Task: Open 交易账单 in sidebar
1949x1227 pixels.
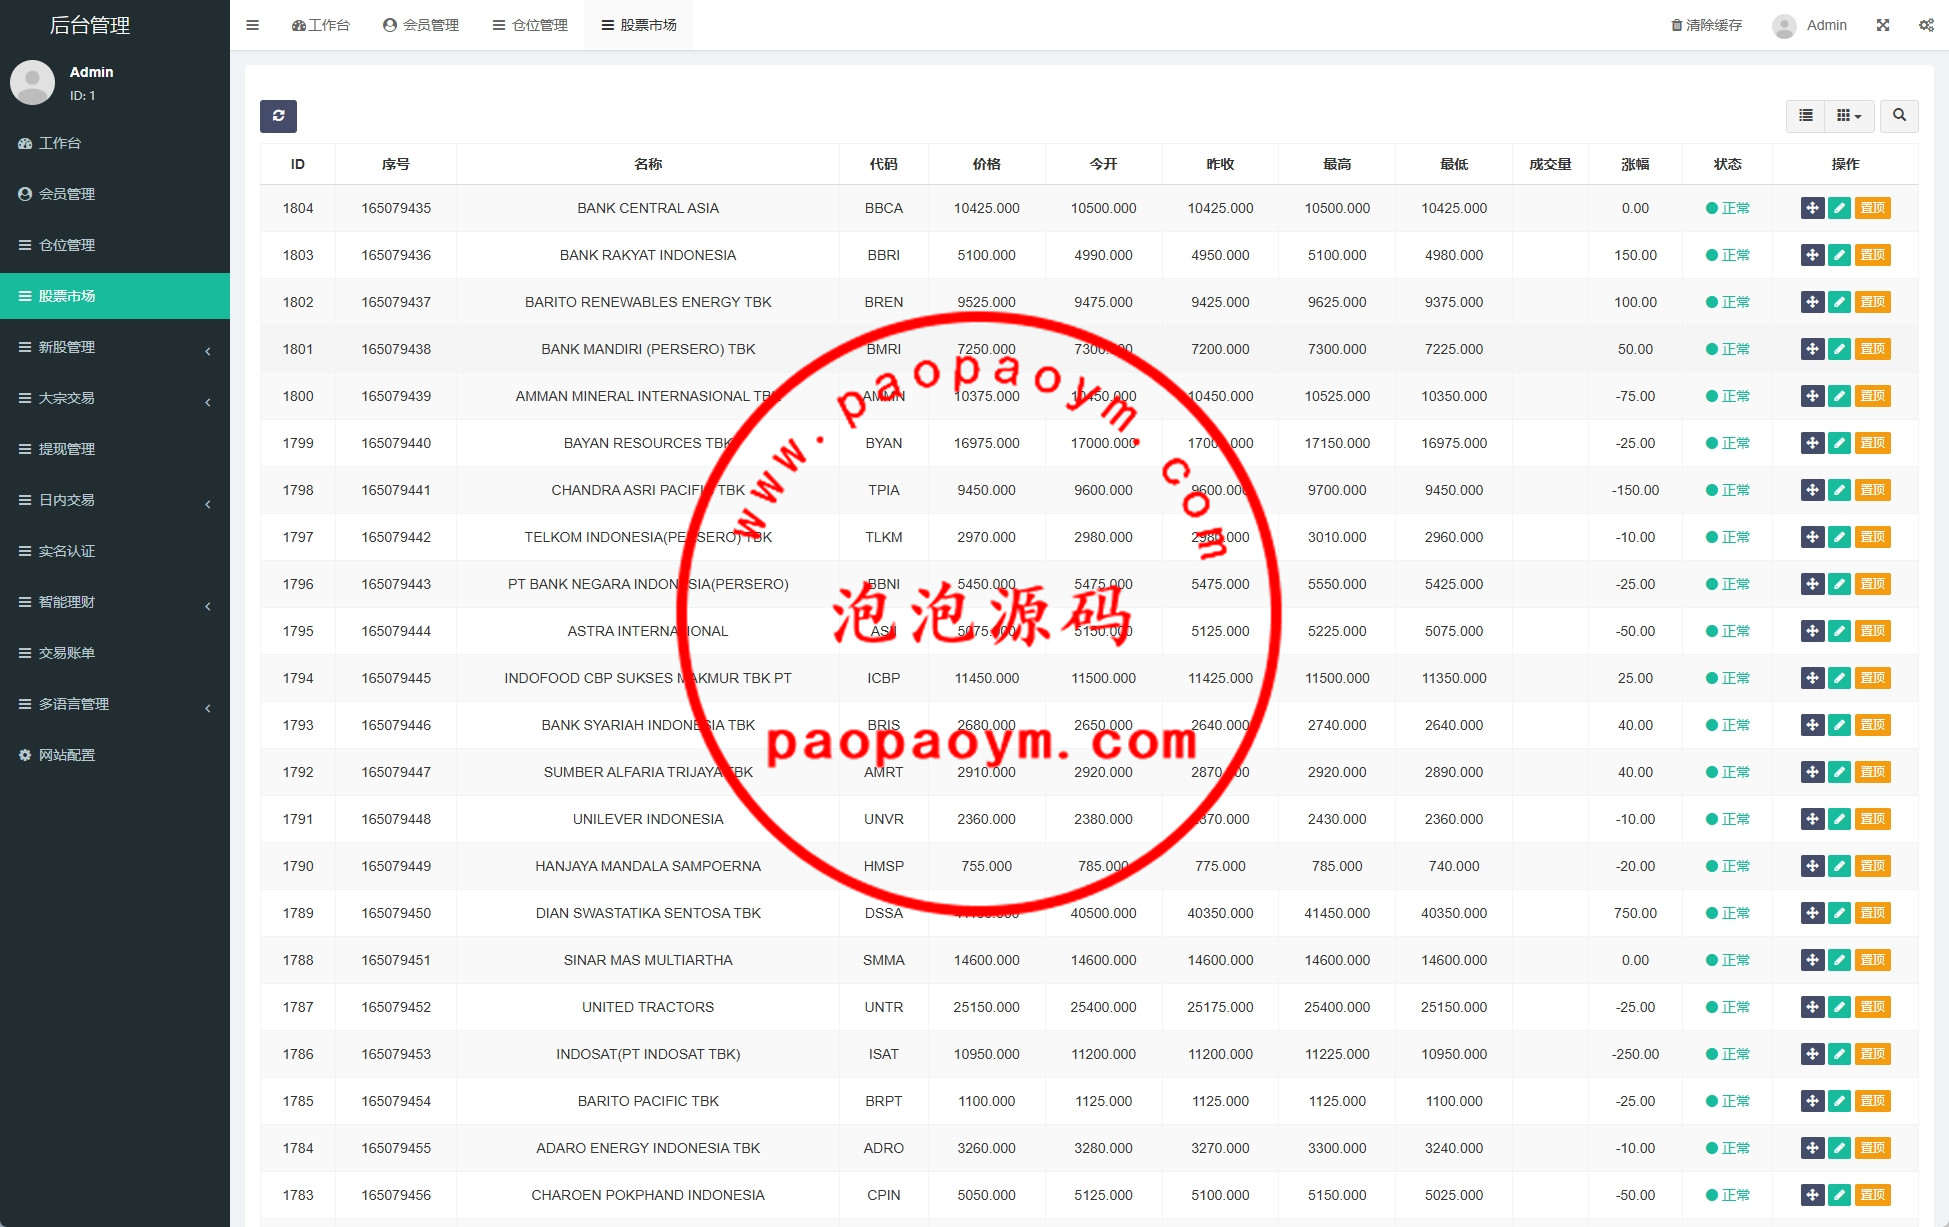Action: click(x=115, y=653)
